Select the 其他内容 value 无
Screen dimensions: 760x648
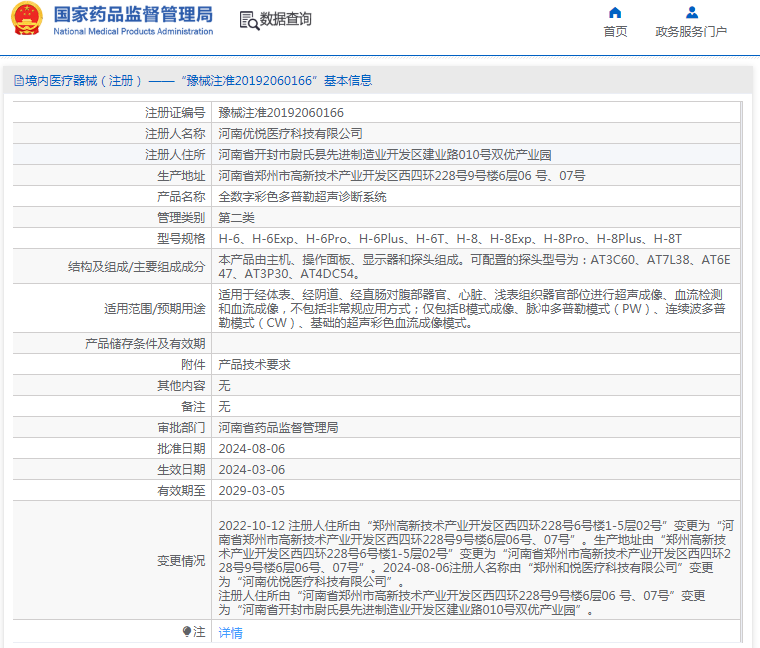(x=224, y=385)
